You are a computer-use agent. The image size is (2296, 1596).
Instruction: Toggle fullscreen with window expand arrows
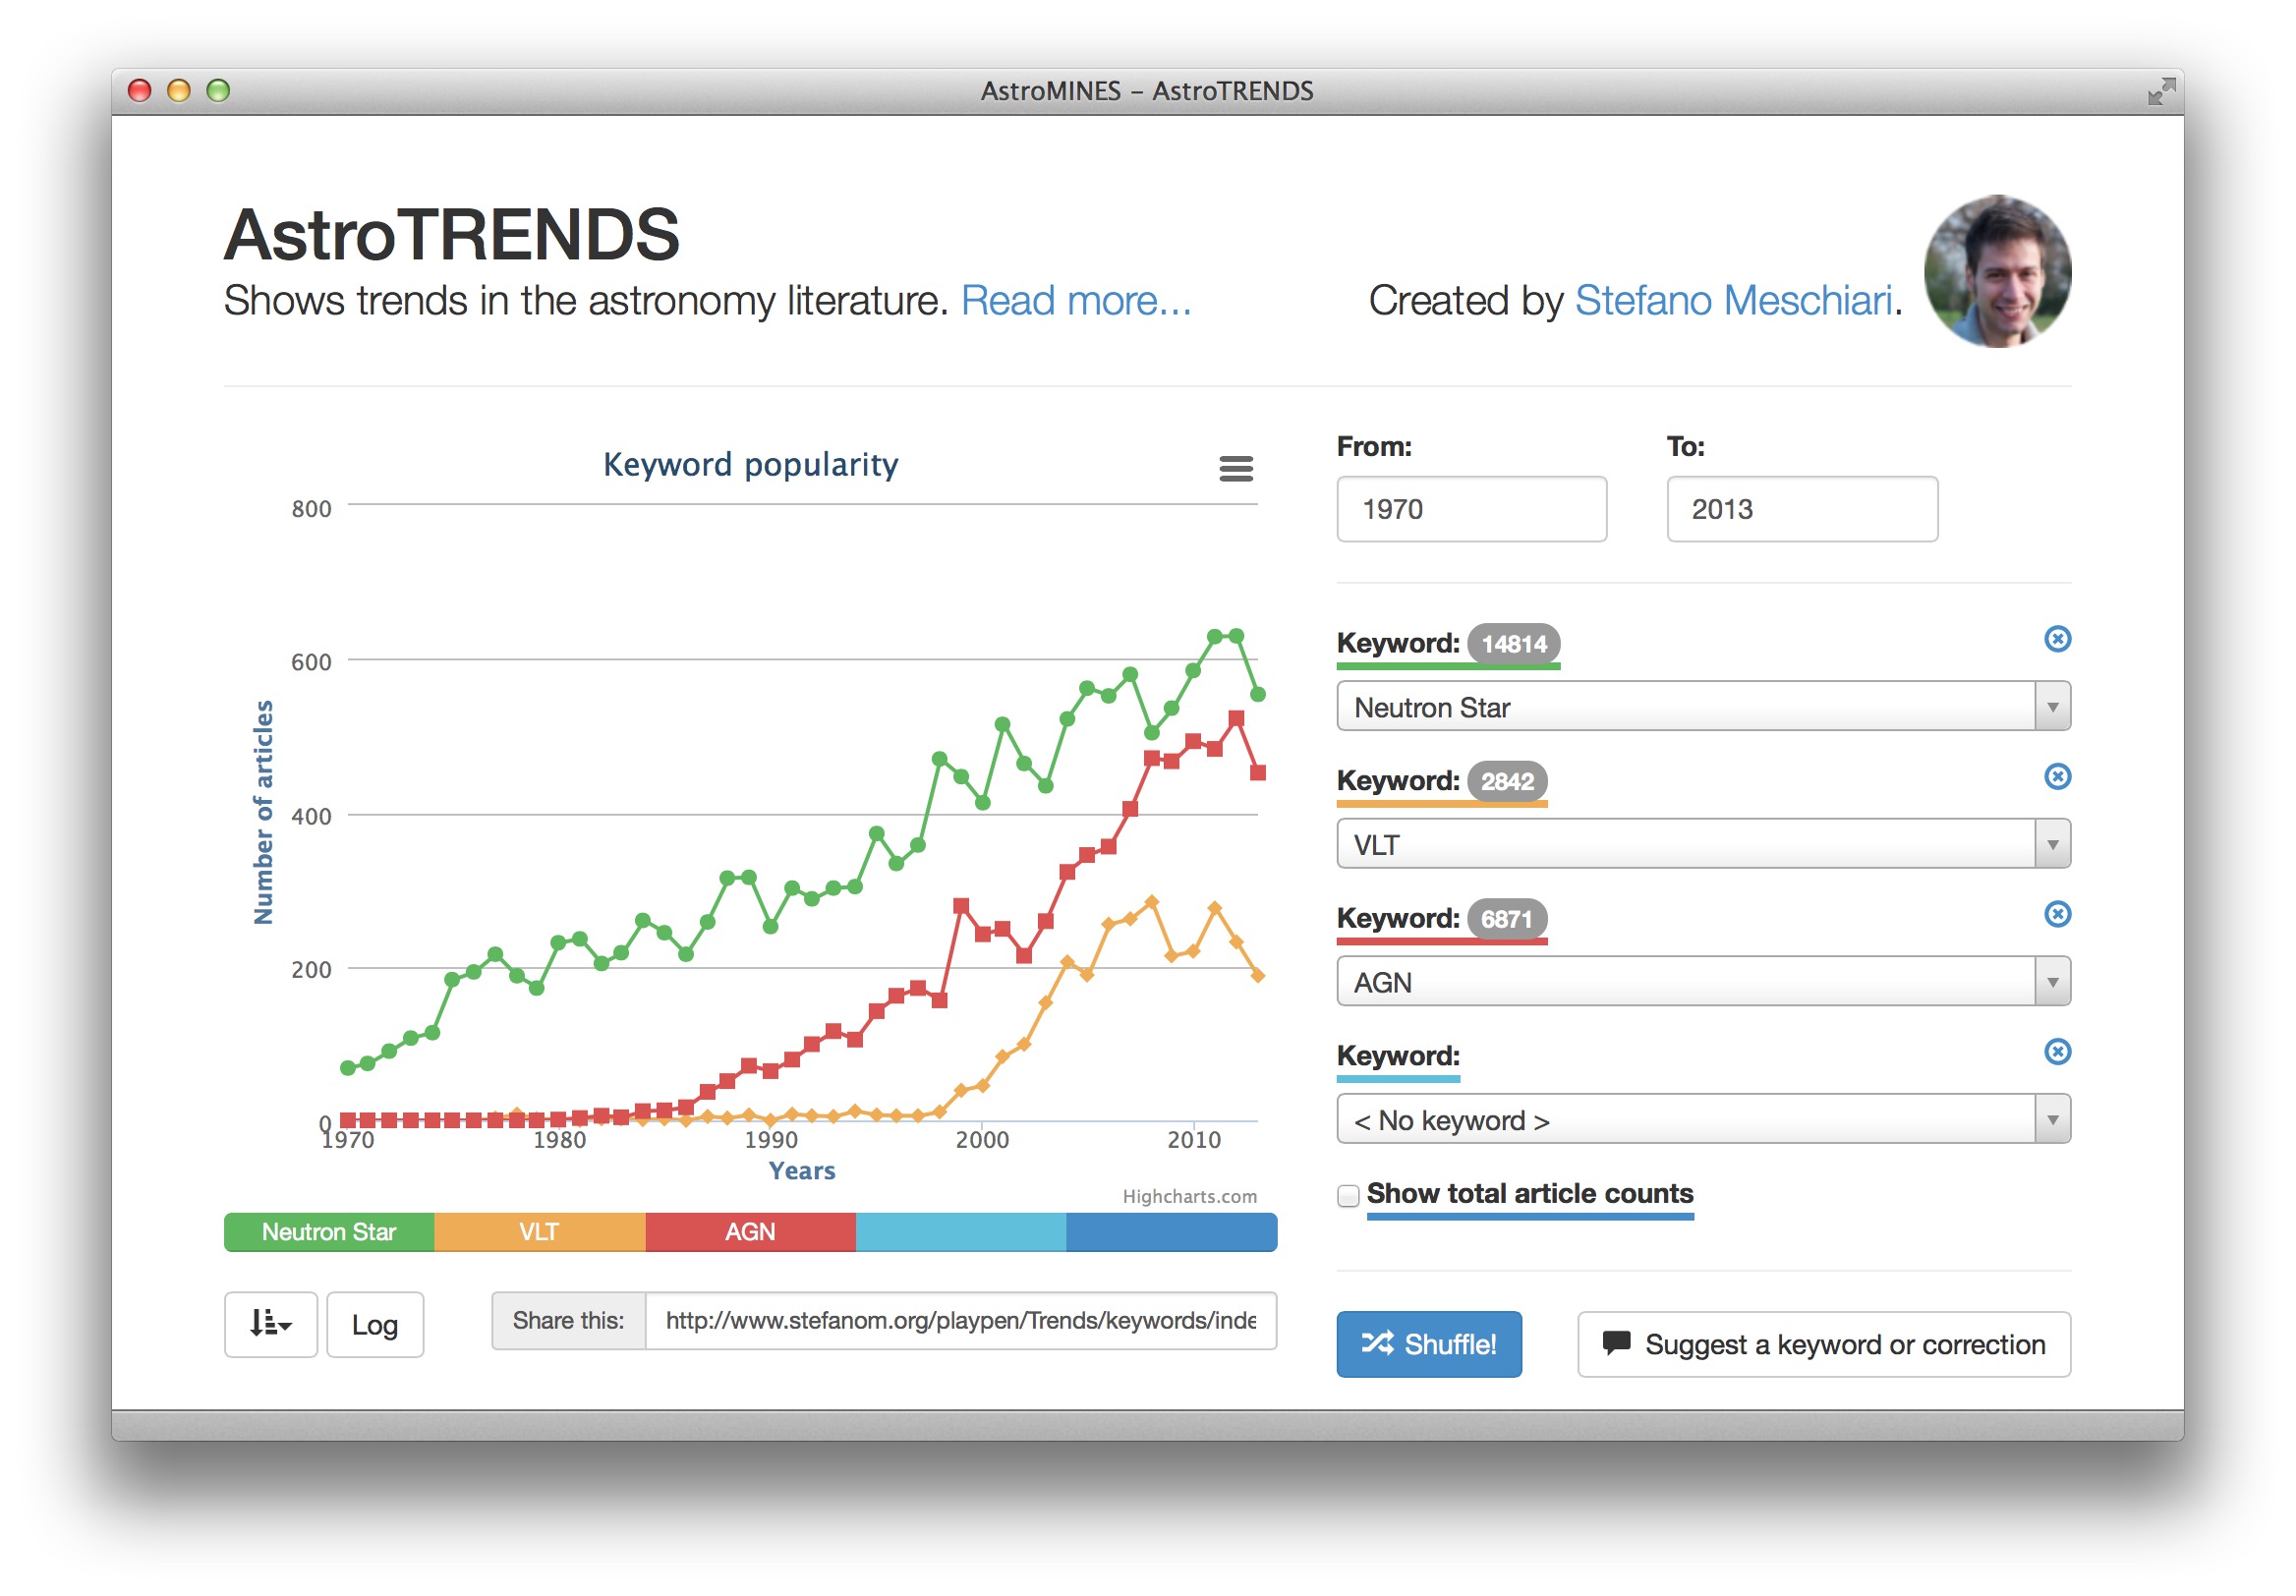[x=2161, y=91]
